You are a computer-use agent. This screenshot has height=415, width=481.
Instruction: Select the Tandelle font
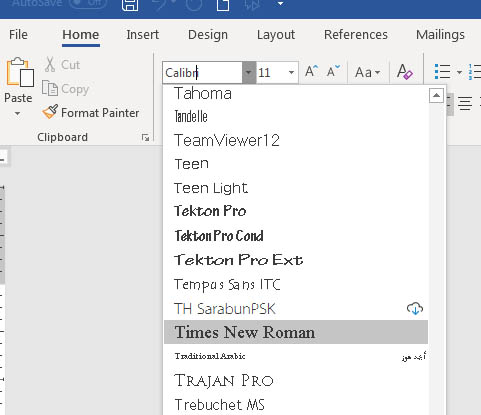(296, 117)
